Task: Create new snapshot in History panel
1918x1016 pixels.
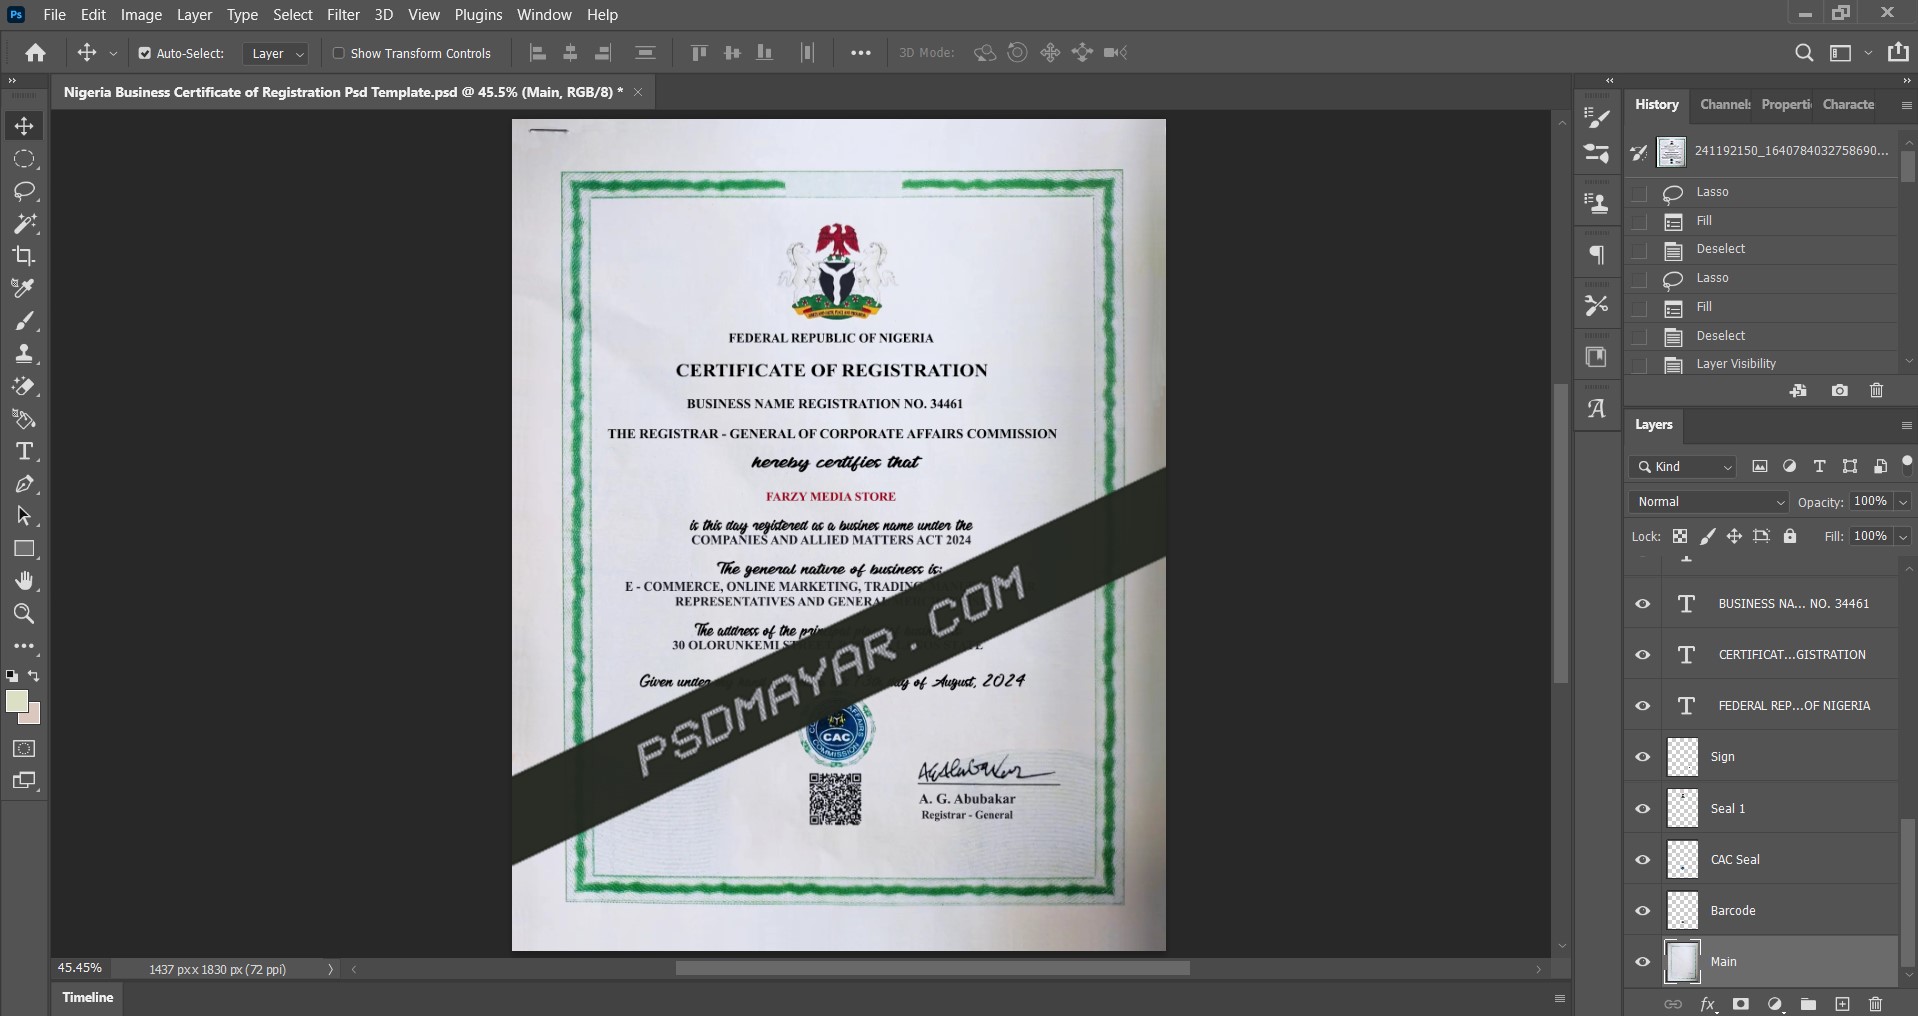Action: point(1839,391)
